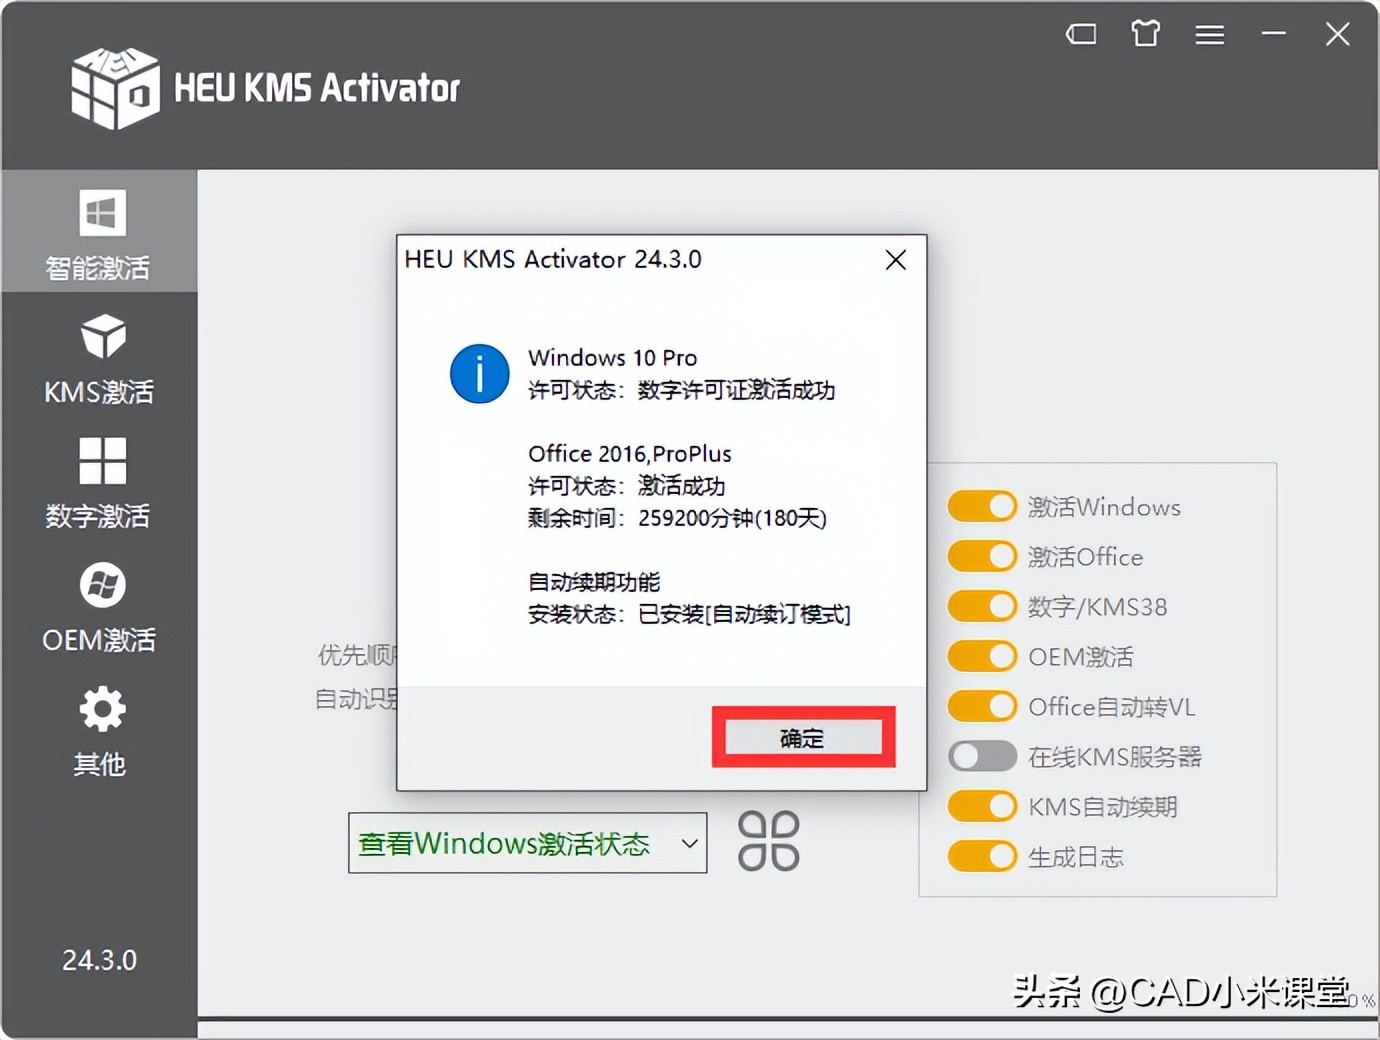Image resolution: width=1380 pixels, height=1040 pixels.
Task: Toggle the KMS自动续期 switch
Action: pyautogui.click(x=982, y=807)
